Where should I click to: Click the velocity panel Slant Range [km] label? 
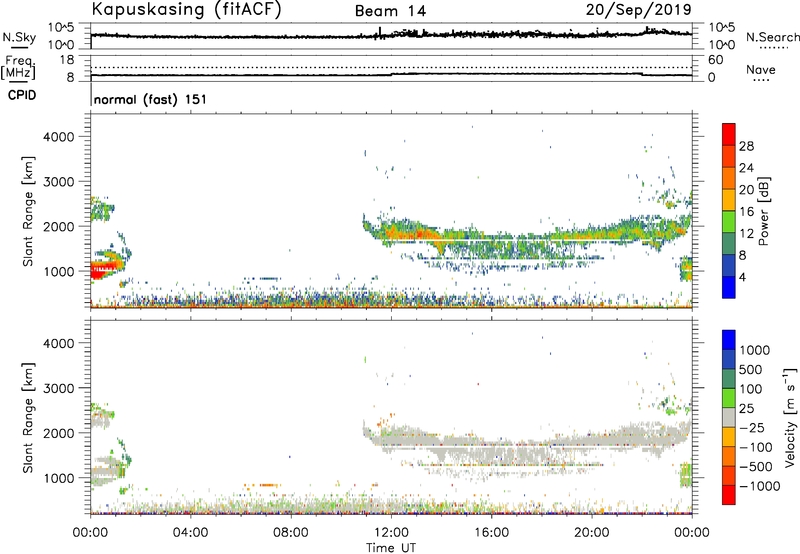(x=28, y=418)
